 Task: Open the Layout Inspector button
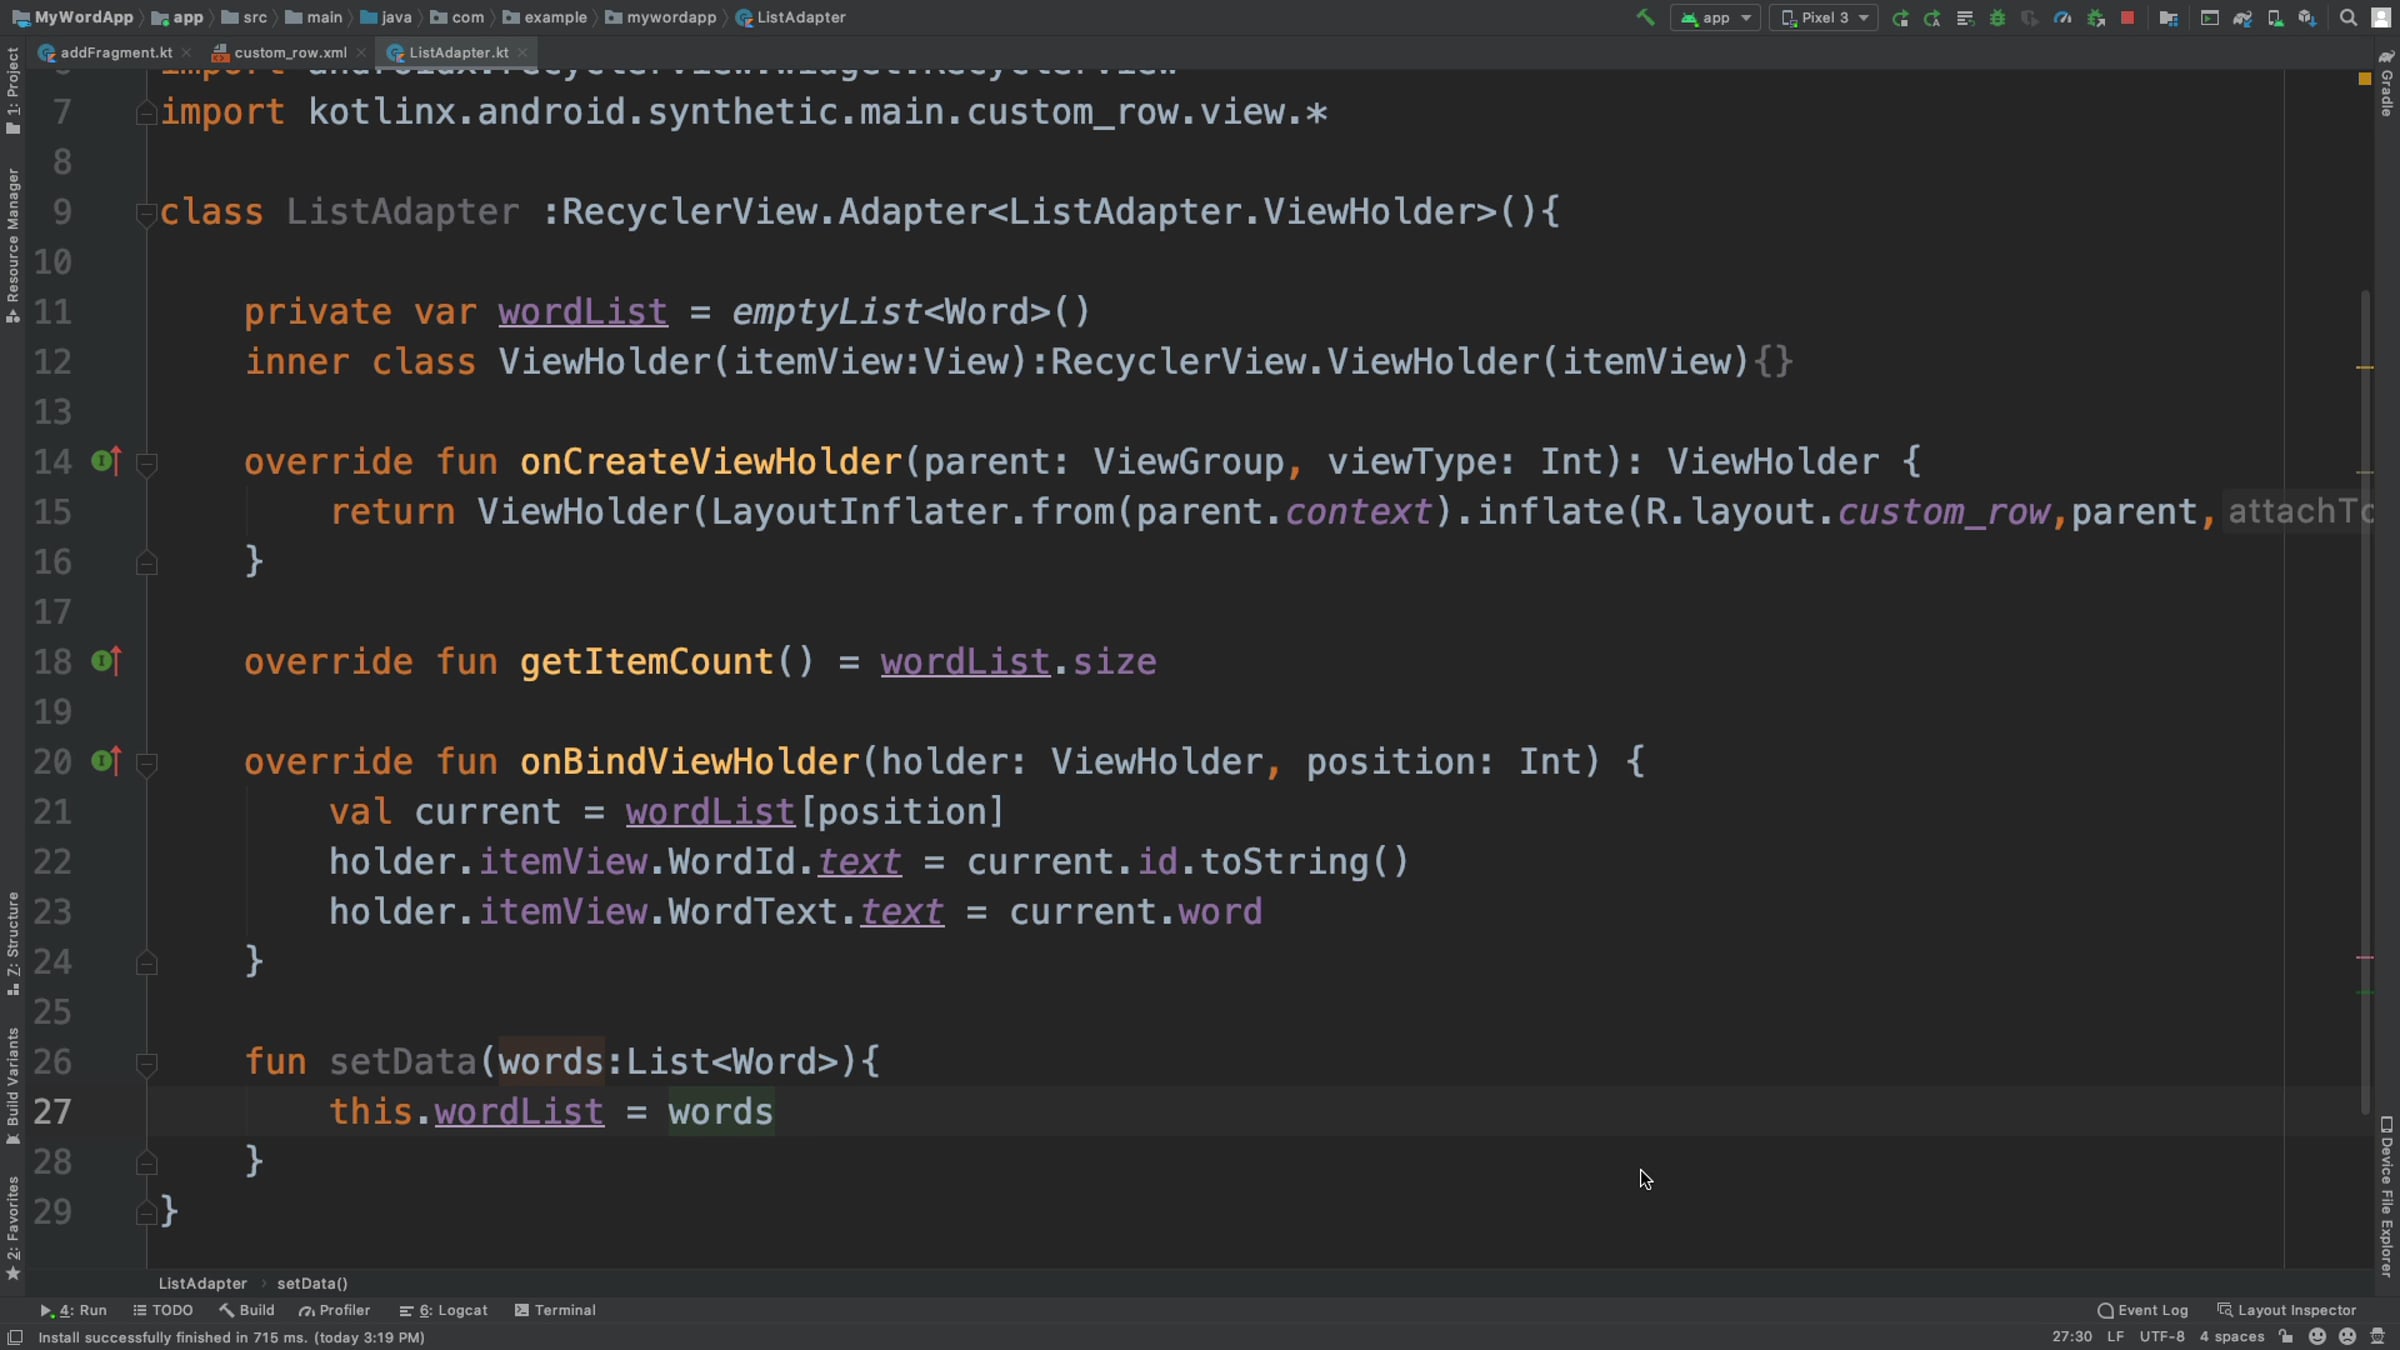2287,1310
